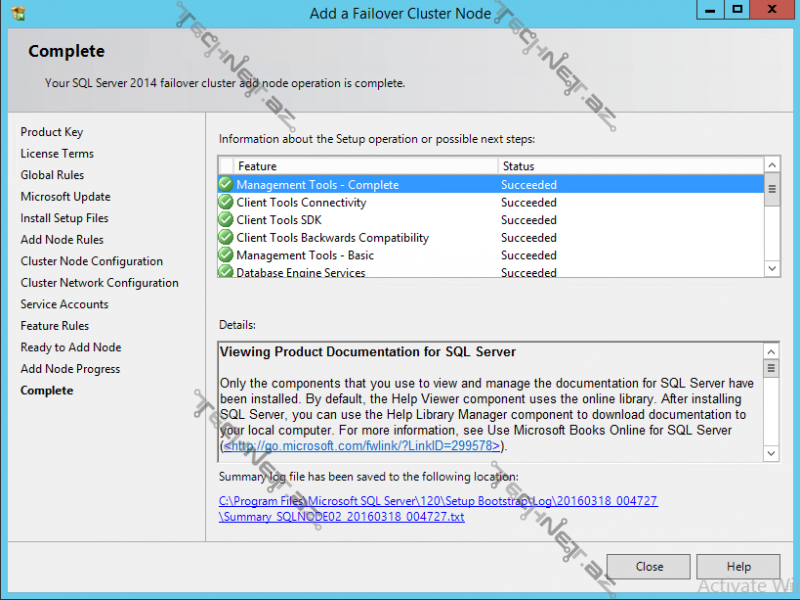Click the down arrow of the Details scrollbar
The height and width of the screenshot is (600, 800).
coord(772,453)
